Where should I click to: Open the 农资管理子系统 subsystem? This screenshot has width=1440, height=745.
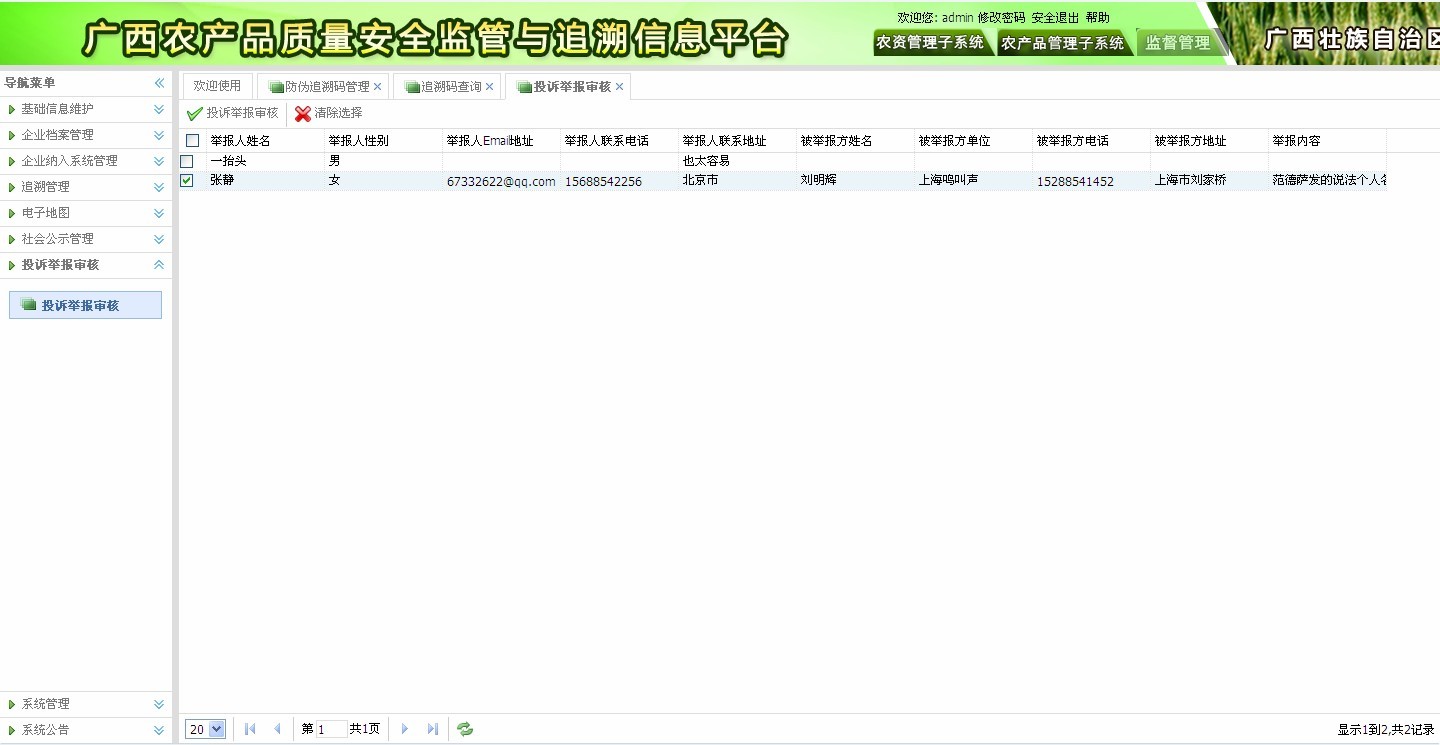point(931,44)
